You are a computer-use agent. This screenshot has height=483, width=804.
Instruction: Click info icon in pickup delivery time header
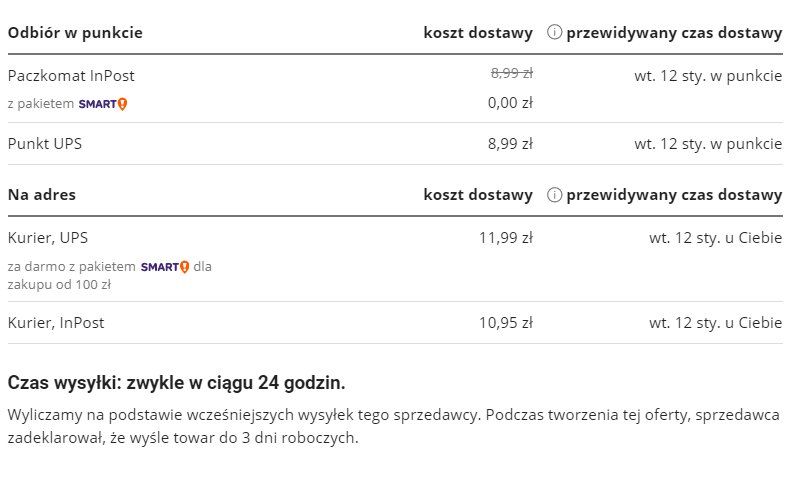coord(554,33)
